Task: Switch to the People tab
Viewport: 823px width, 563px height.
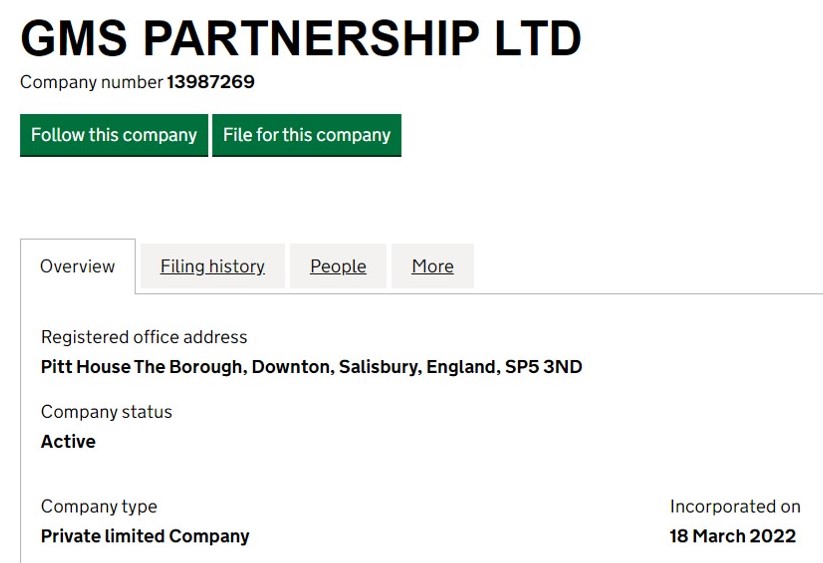Action: point(338,266)
